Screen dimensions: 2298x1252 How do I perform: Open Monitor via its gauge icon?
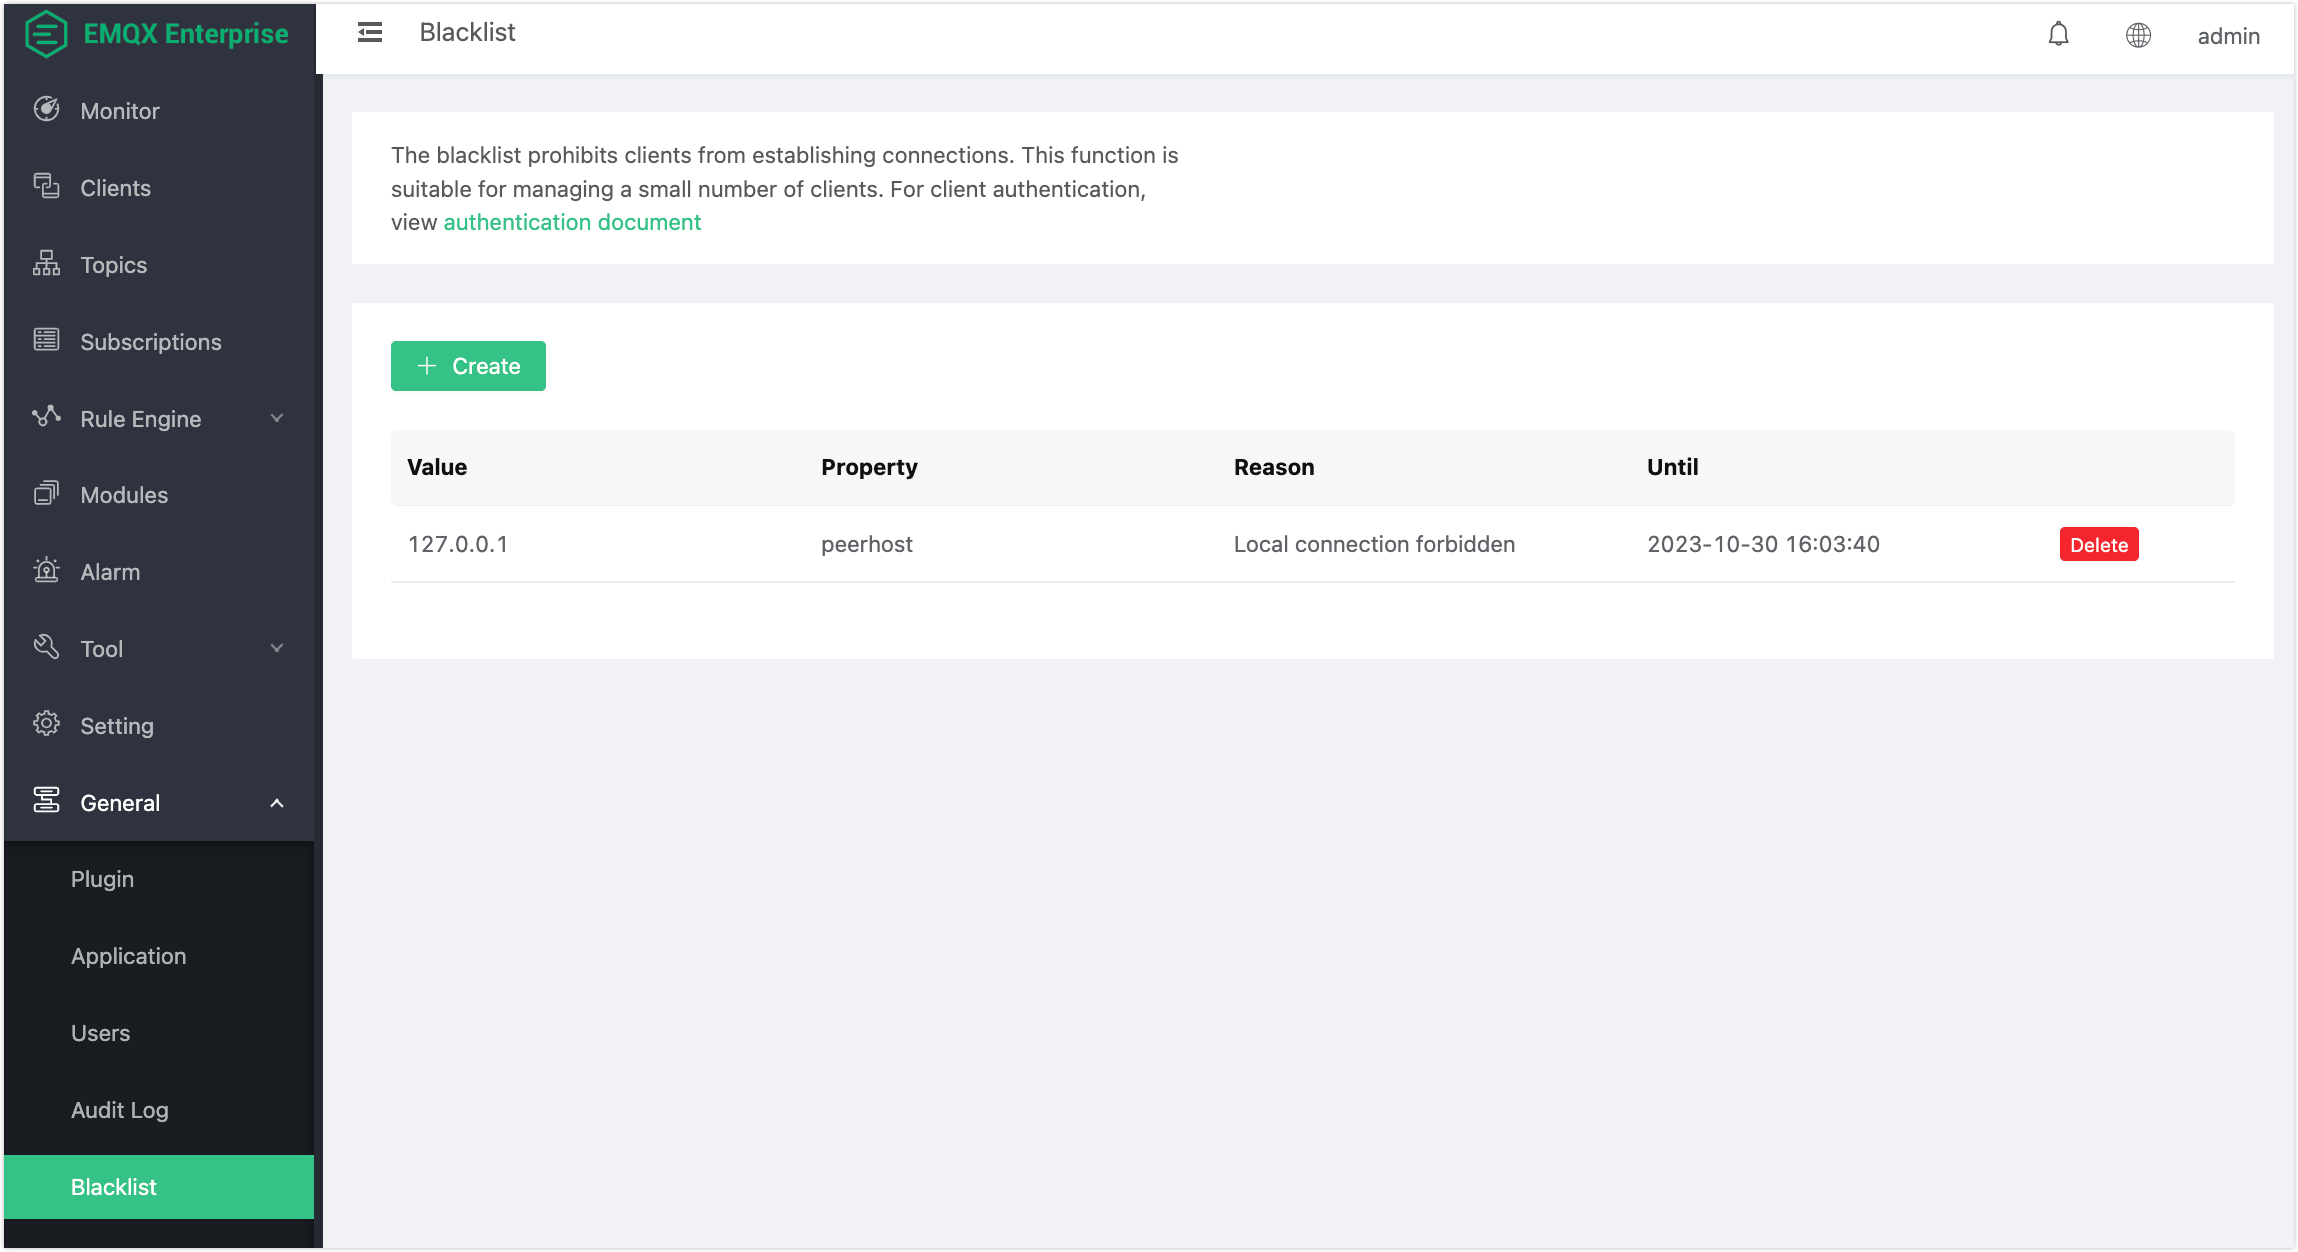(46, 110)
